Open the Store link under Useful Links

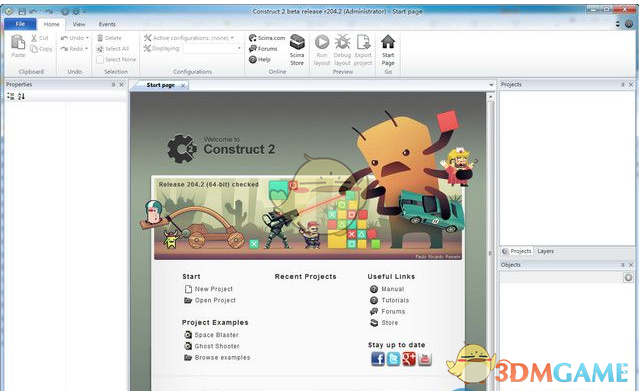pos(390,323)
